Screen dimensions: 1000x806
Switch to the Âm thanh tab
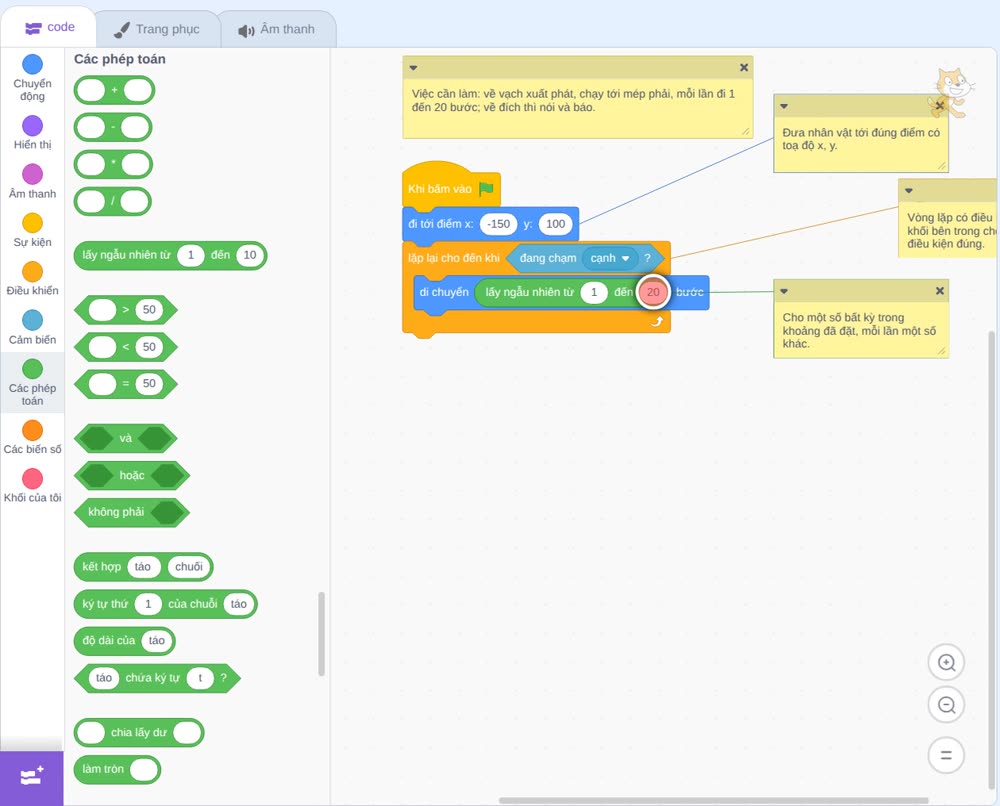click(277, 29)
